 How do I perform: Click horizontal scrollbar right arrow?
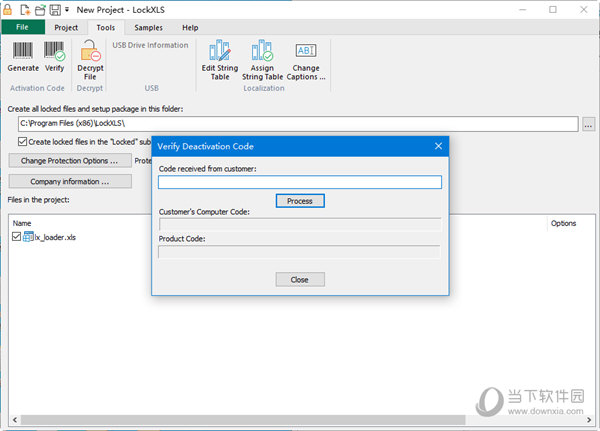(x=589, y=420)
